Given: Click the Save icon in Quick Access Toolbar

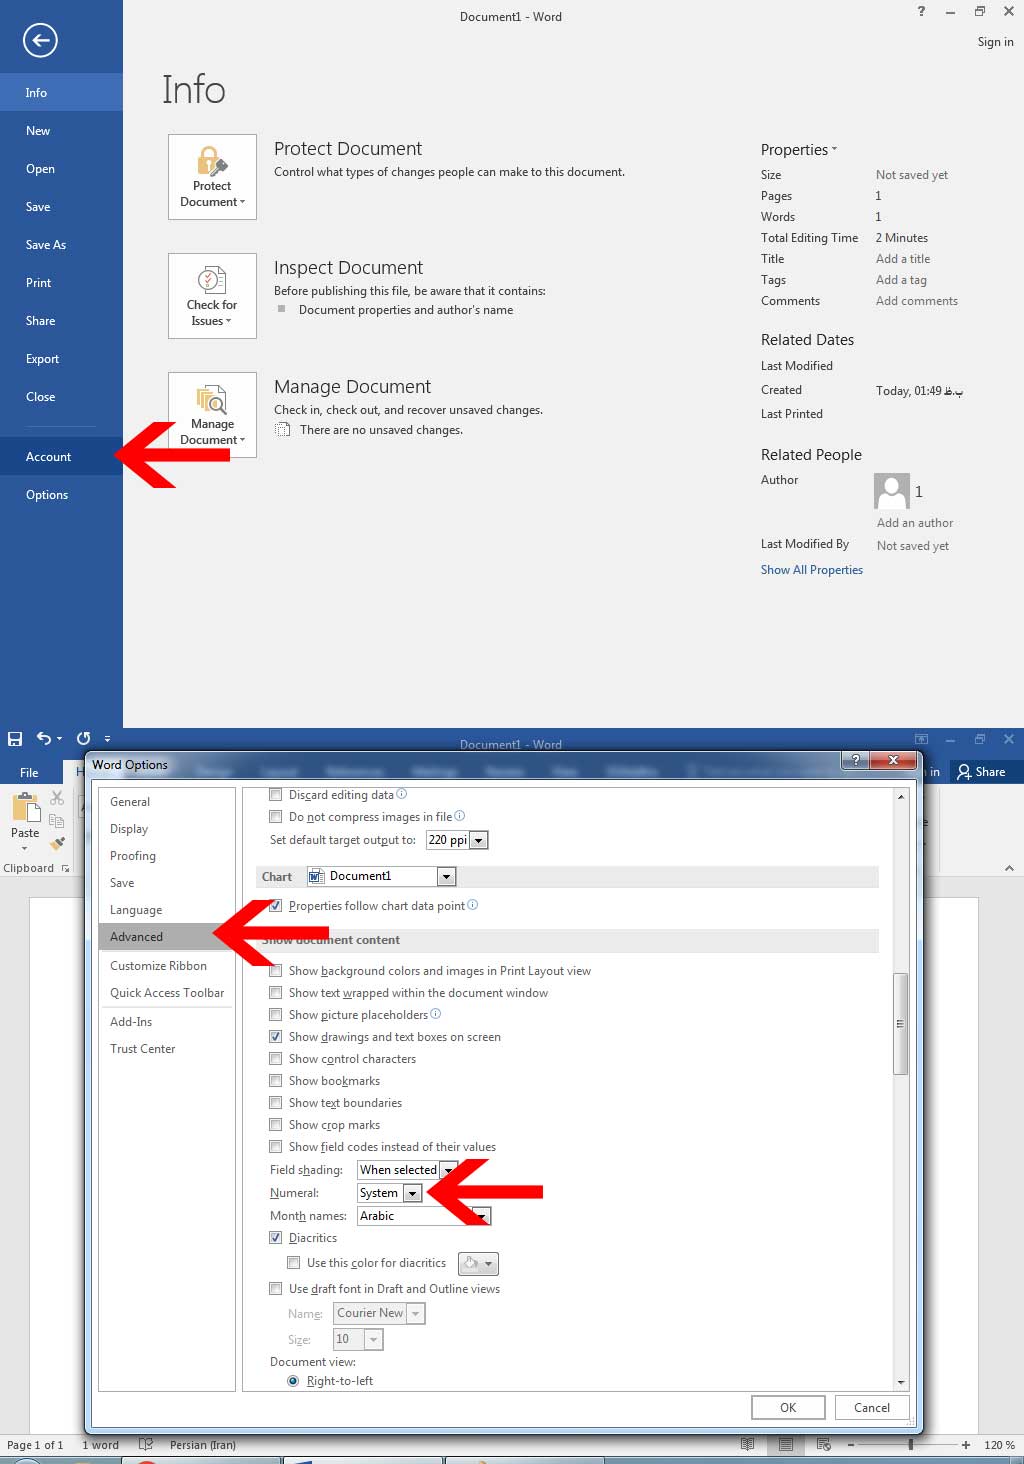Looking at the screenshot, I should coord(15,739).
